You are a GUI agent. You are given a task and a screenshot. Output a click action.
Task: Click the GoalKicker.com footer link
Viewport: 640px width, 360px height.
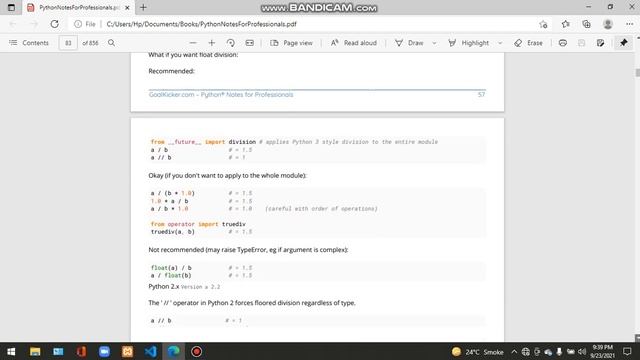tap(221, 95)
